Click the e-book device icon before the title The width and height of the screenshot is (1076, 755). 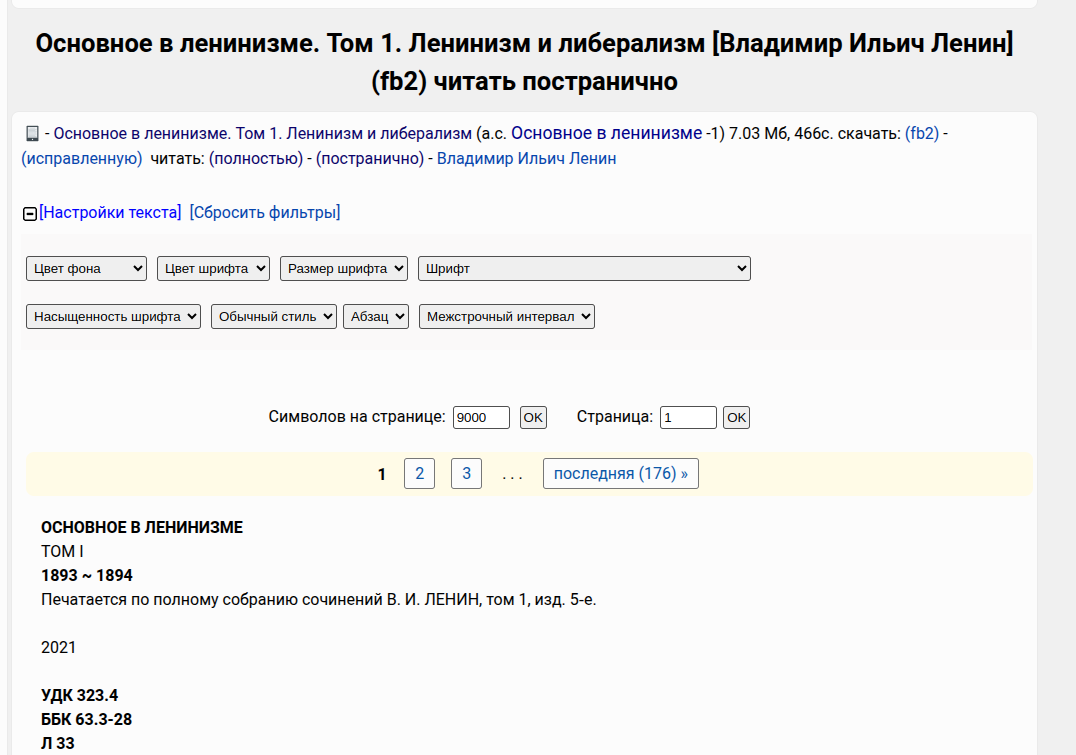pos(32,134)
